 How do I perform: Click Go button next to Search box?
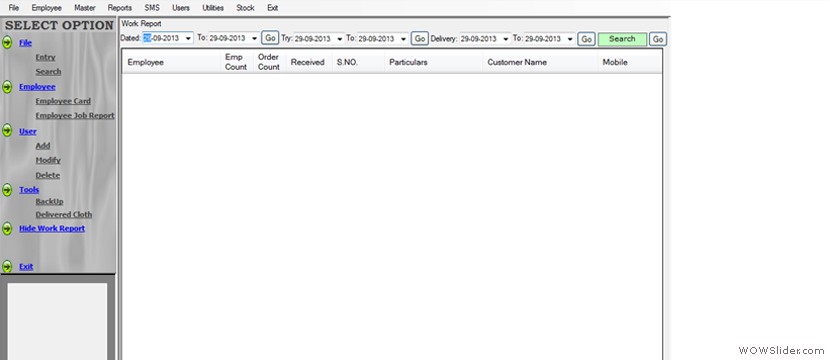658,39
